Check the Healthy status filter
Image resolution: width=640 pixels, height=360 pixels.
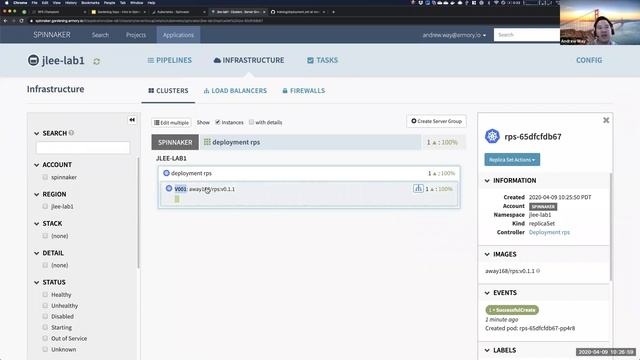coord(45,294)
